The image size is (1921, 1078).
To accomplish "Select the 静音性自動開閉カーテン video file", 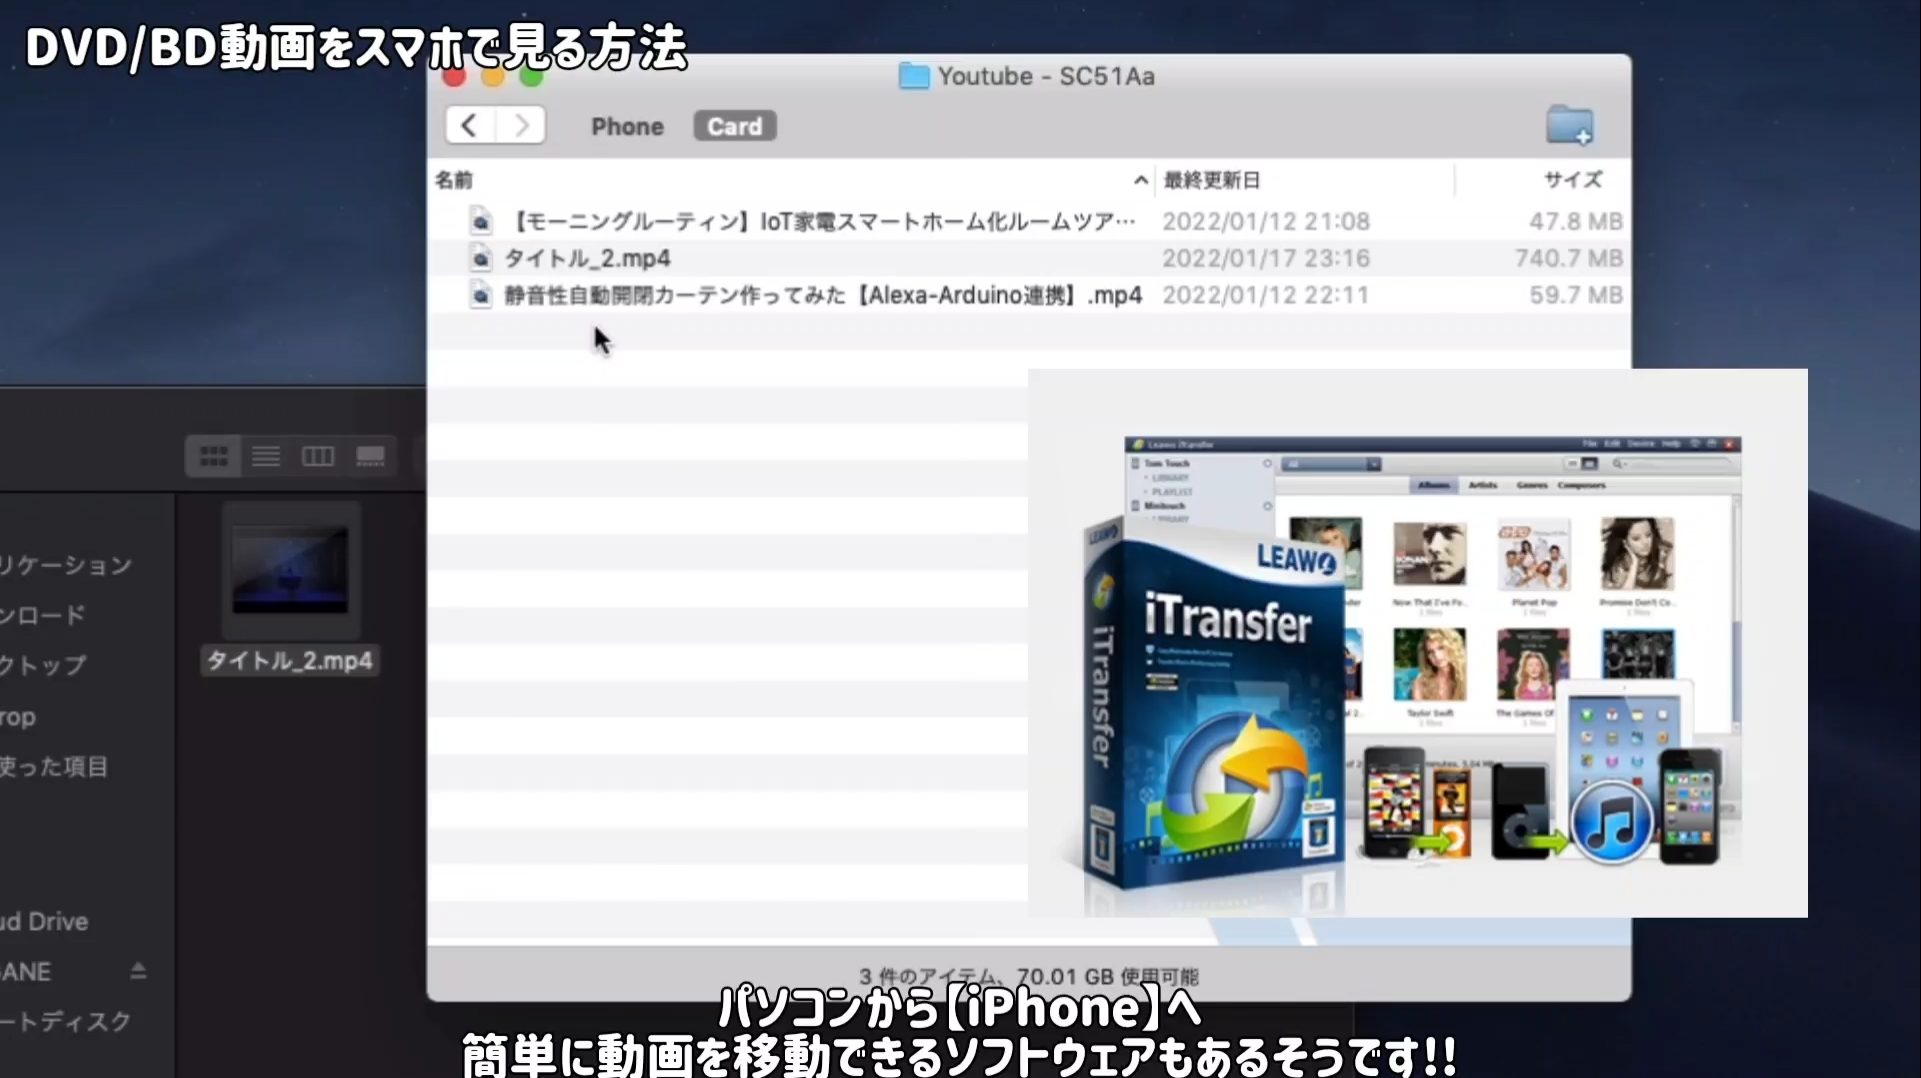I will tap(822, 296).
